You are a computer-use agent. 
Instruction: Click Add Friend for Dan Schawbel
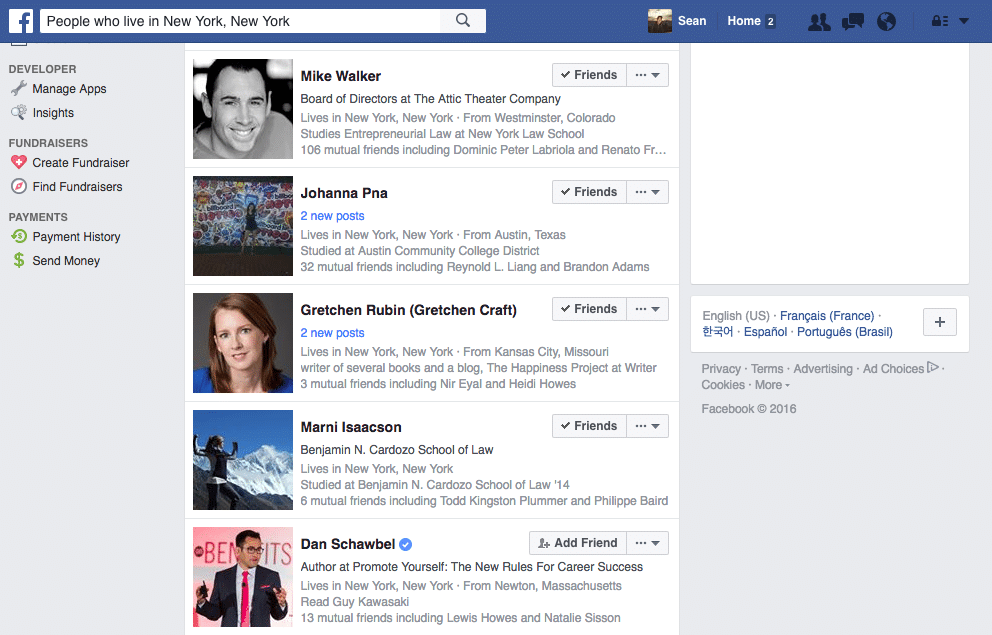pyautogui.click(x=578, y=543)
